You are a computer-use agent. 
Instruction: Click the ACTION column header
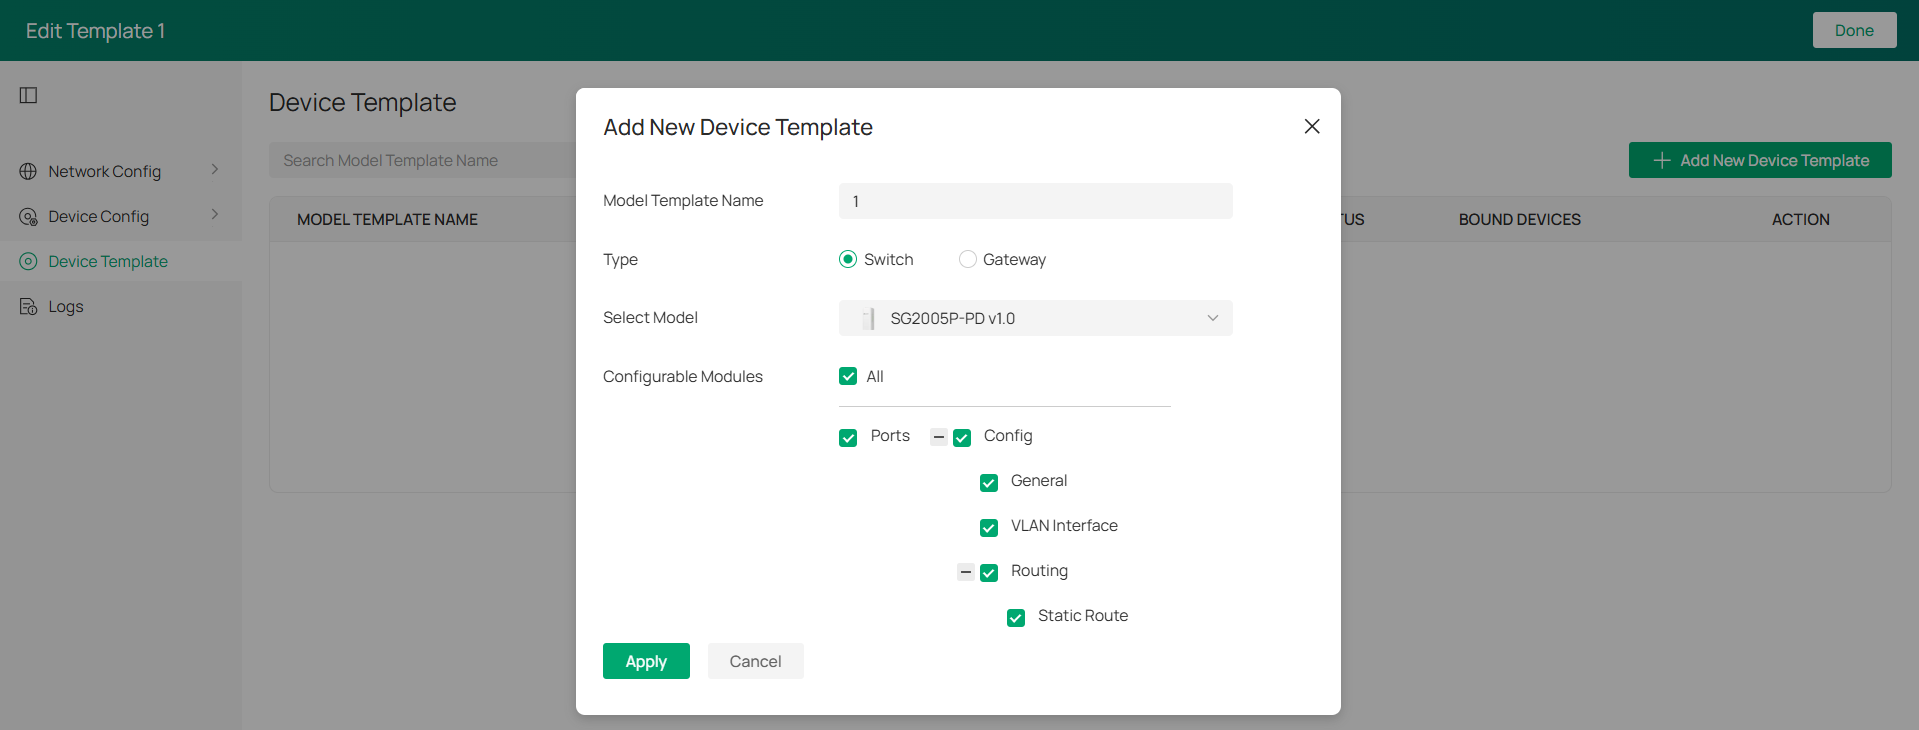[1800, 219]
